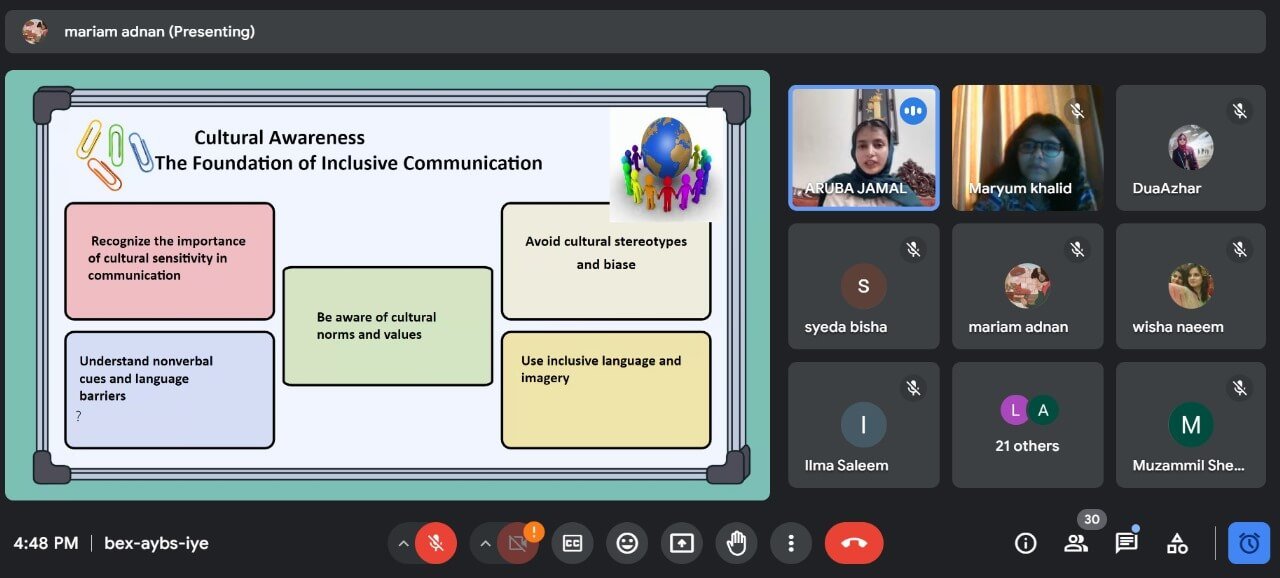Open meeting details info icon
Viewport: 1280px width, 578px height.
(1025, 543)
